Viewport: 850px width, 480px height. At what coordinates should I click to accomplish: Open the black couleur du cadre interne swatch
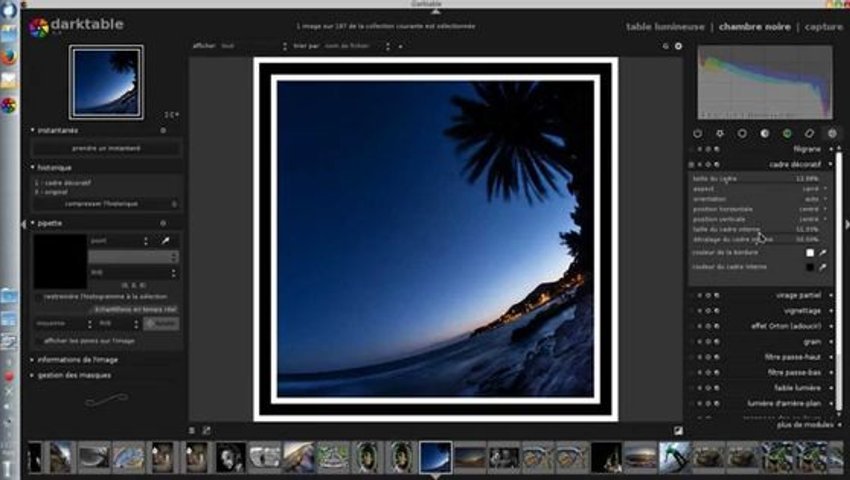pos(810,267)
